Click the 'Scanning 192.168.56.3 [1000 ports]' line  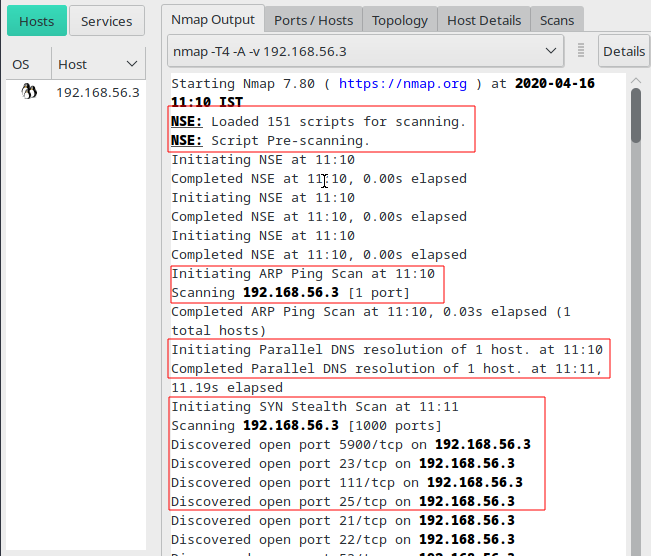pyautogui.click(x=306, y=426)
